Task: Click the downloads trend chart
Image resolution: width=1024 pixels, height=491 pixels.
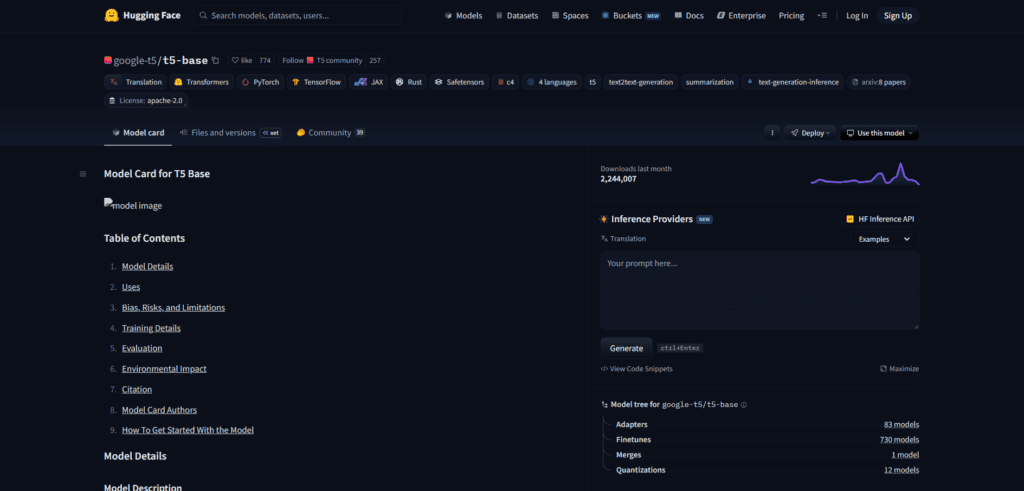Action: click(865, 174)
